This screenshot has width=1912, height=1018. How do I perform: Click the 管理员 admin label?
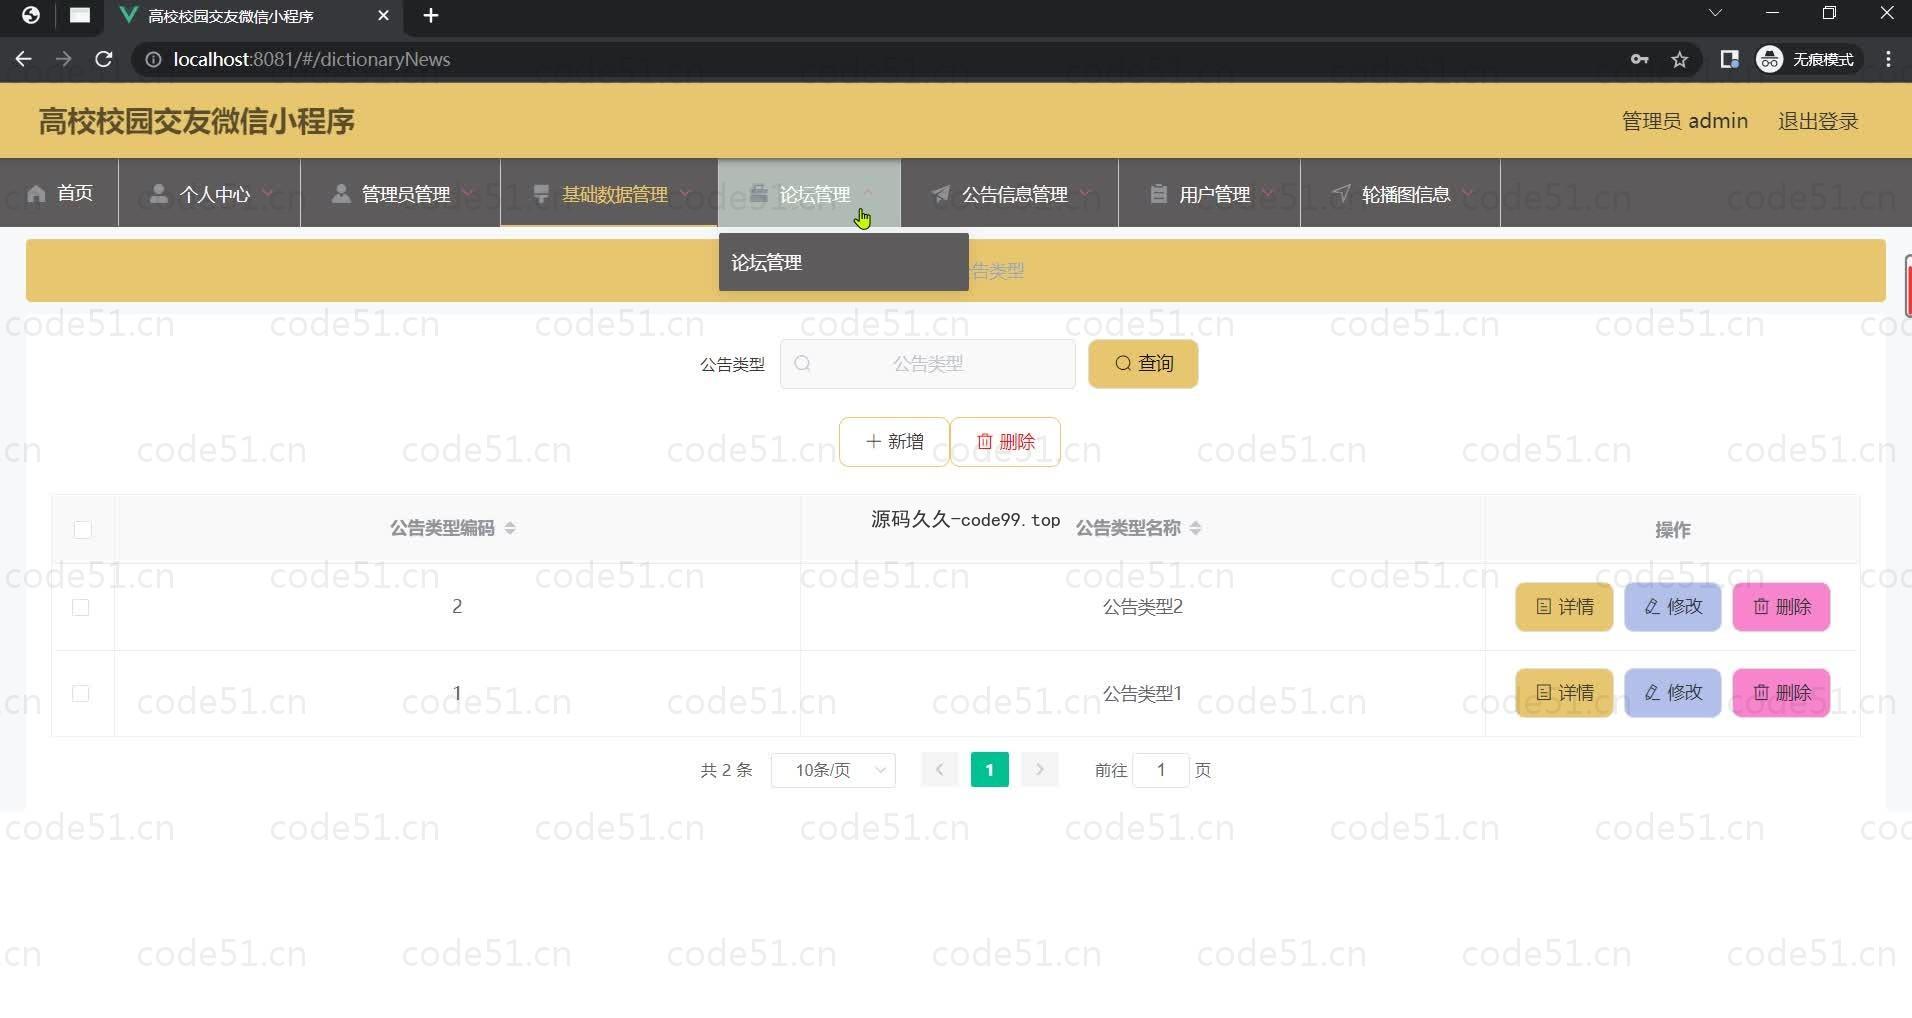[x=1685, y=121]
